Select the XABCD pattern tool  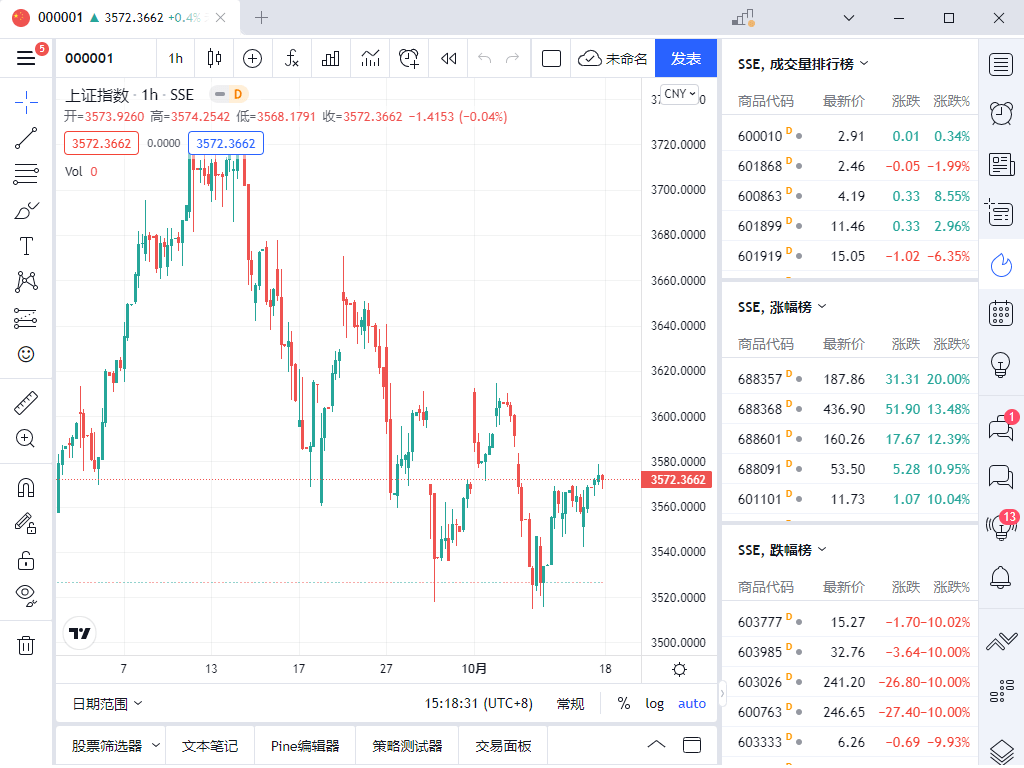click(26, 281)
